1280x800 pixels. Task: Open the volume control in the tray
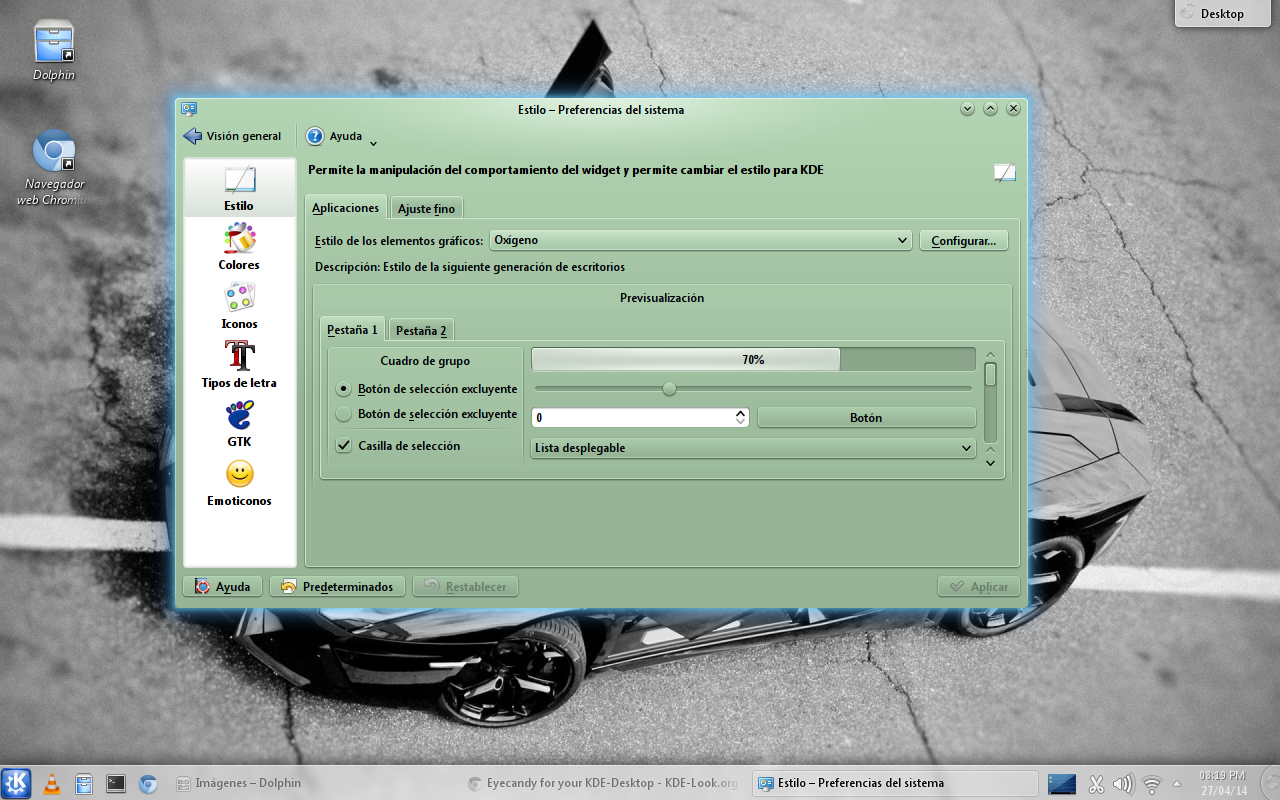tap(1123, 784)
